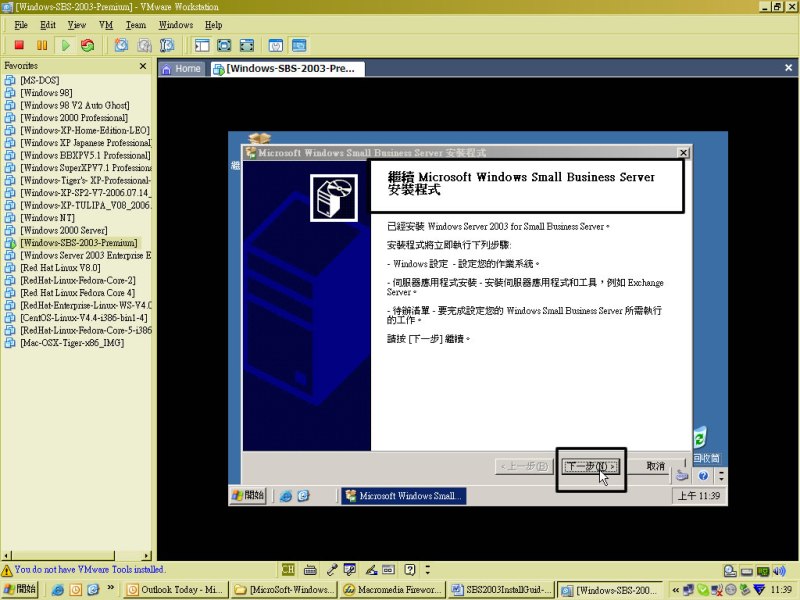Switch to the Home tab
Viewport: 800px width, 600px height.
(x=182, y=69)
